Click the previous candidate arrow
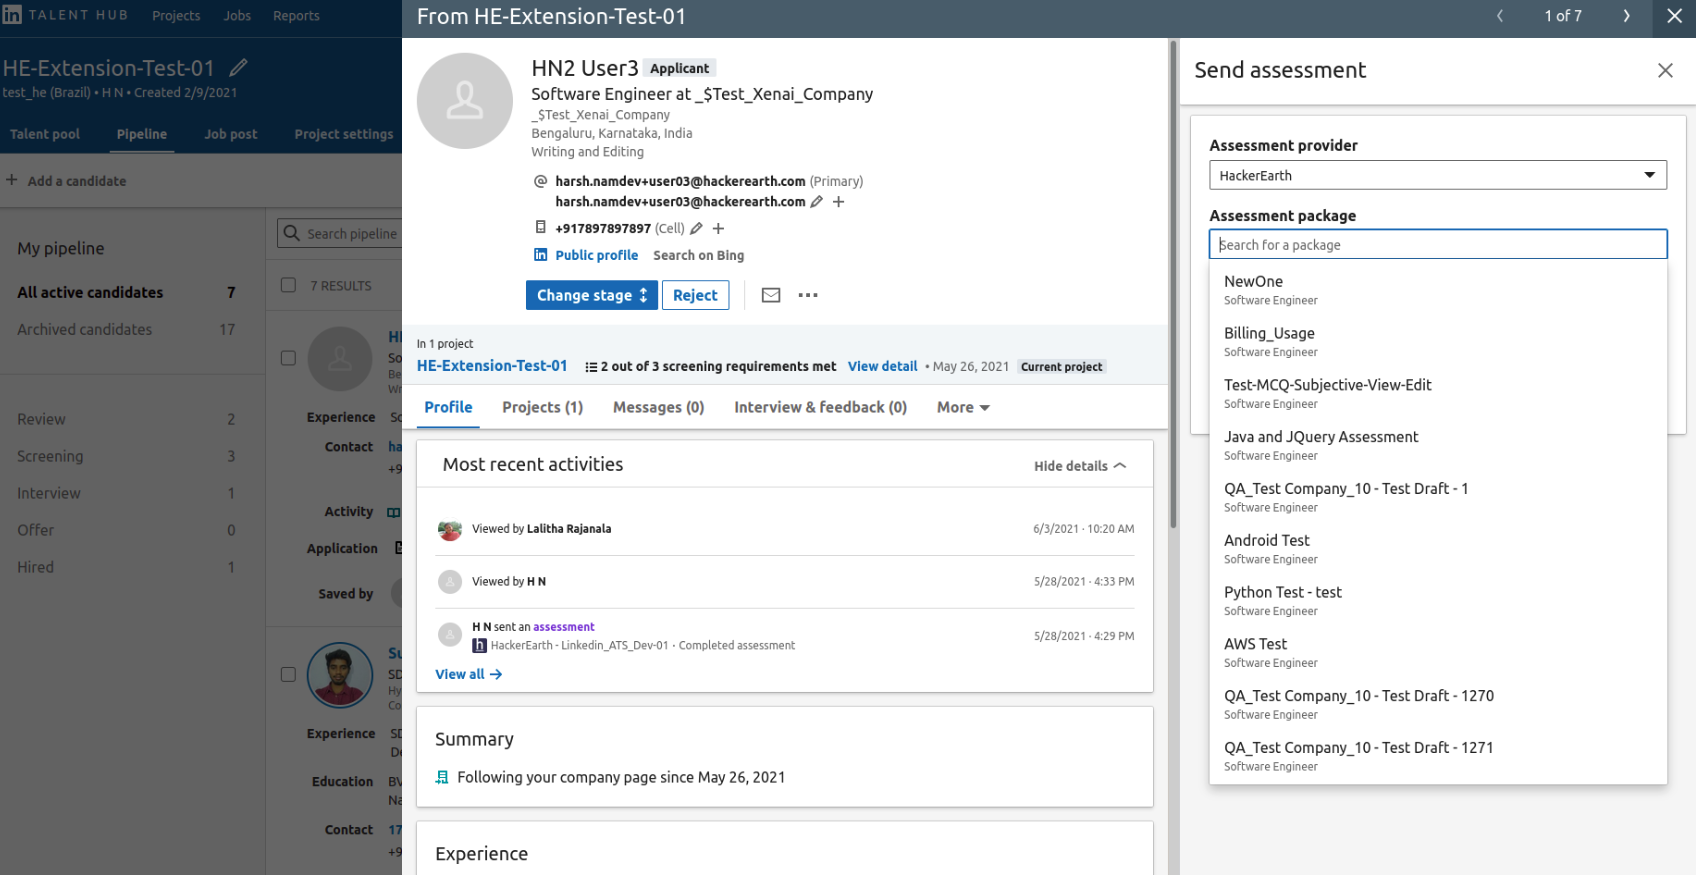Image resolution: width=1696 pixels, height=875 pixels. [x=1500, y=16]
